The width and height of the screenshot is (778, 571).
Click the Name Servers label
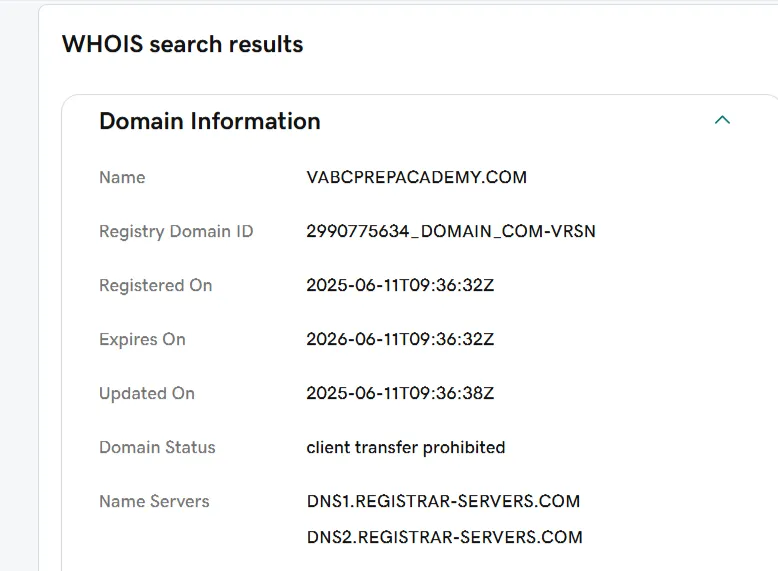154,502
